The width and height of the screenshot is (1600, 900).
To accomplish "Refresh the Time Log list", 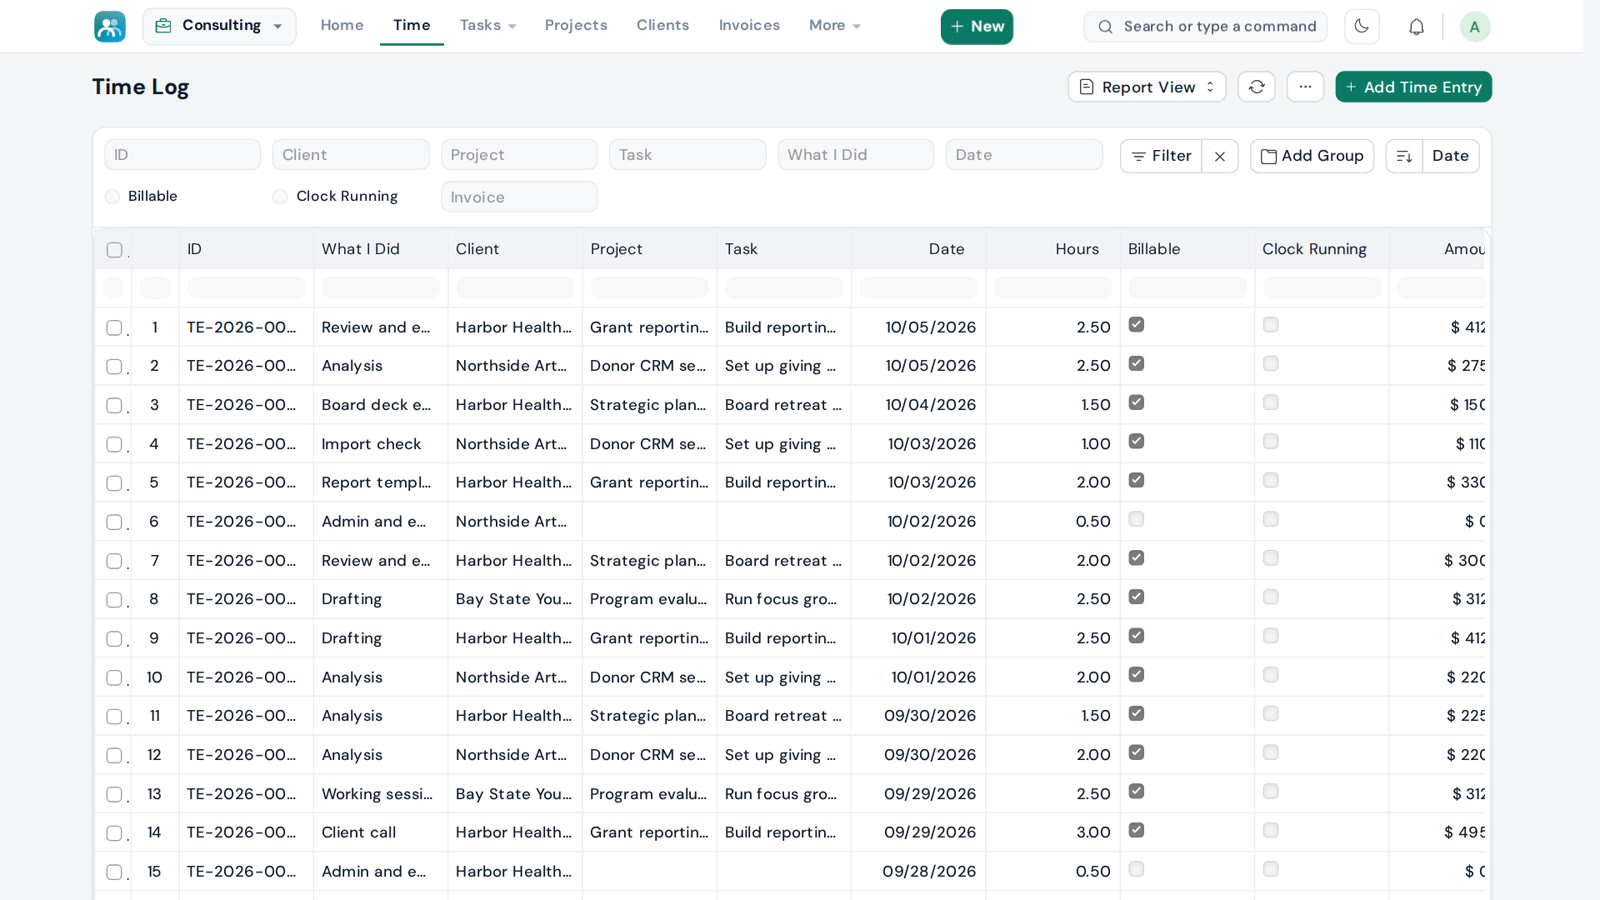I will (x=1257, y=87).
